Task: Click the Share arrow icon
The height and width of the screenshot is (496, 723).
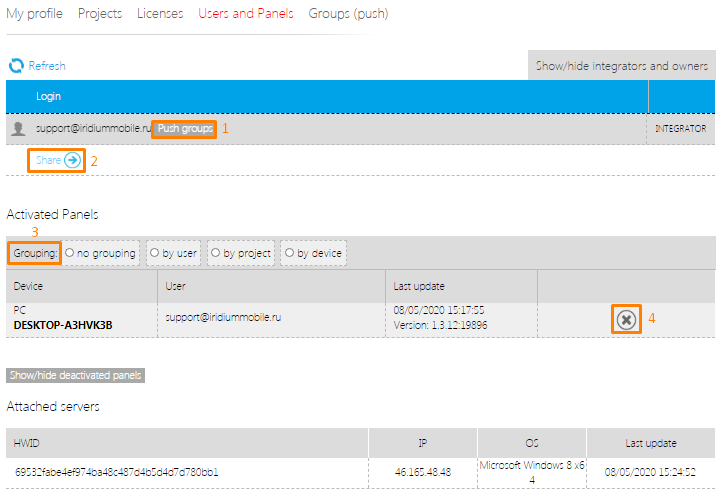Action: tap(72, 160)
